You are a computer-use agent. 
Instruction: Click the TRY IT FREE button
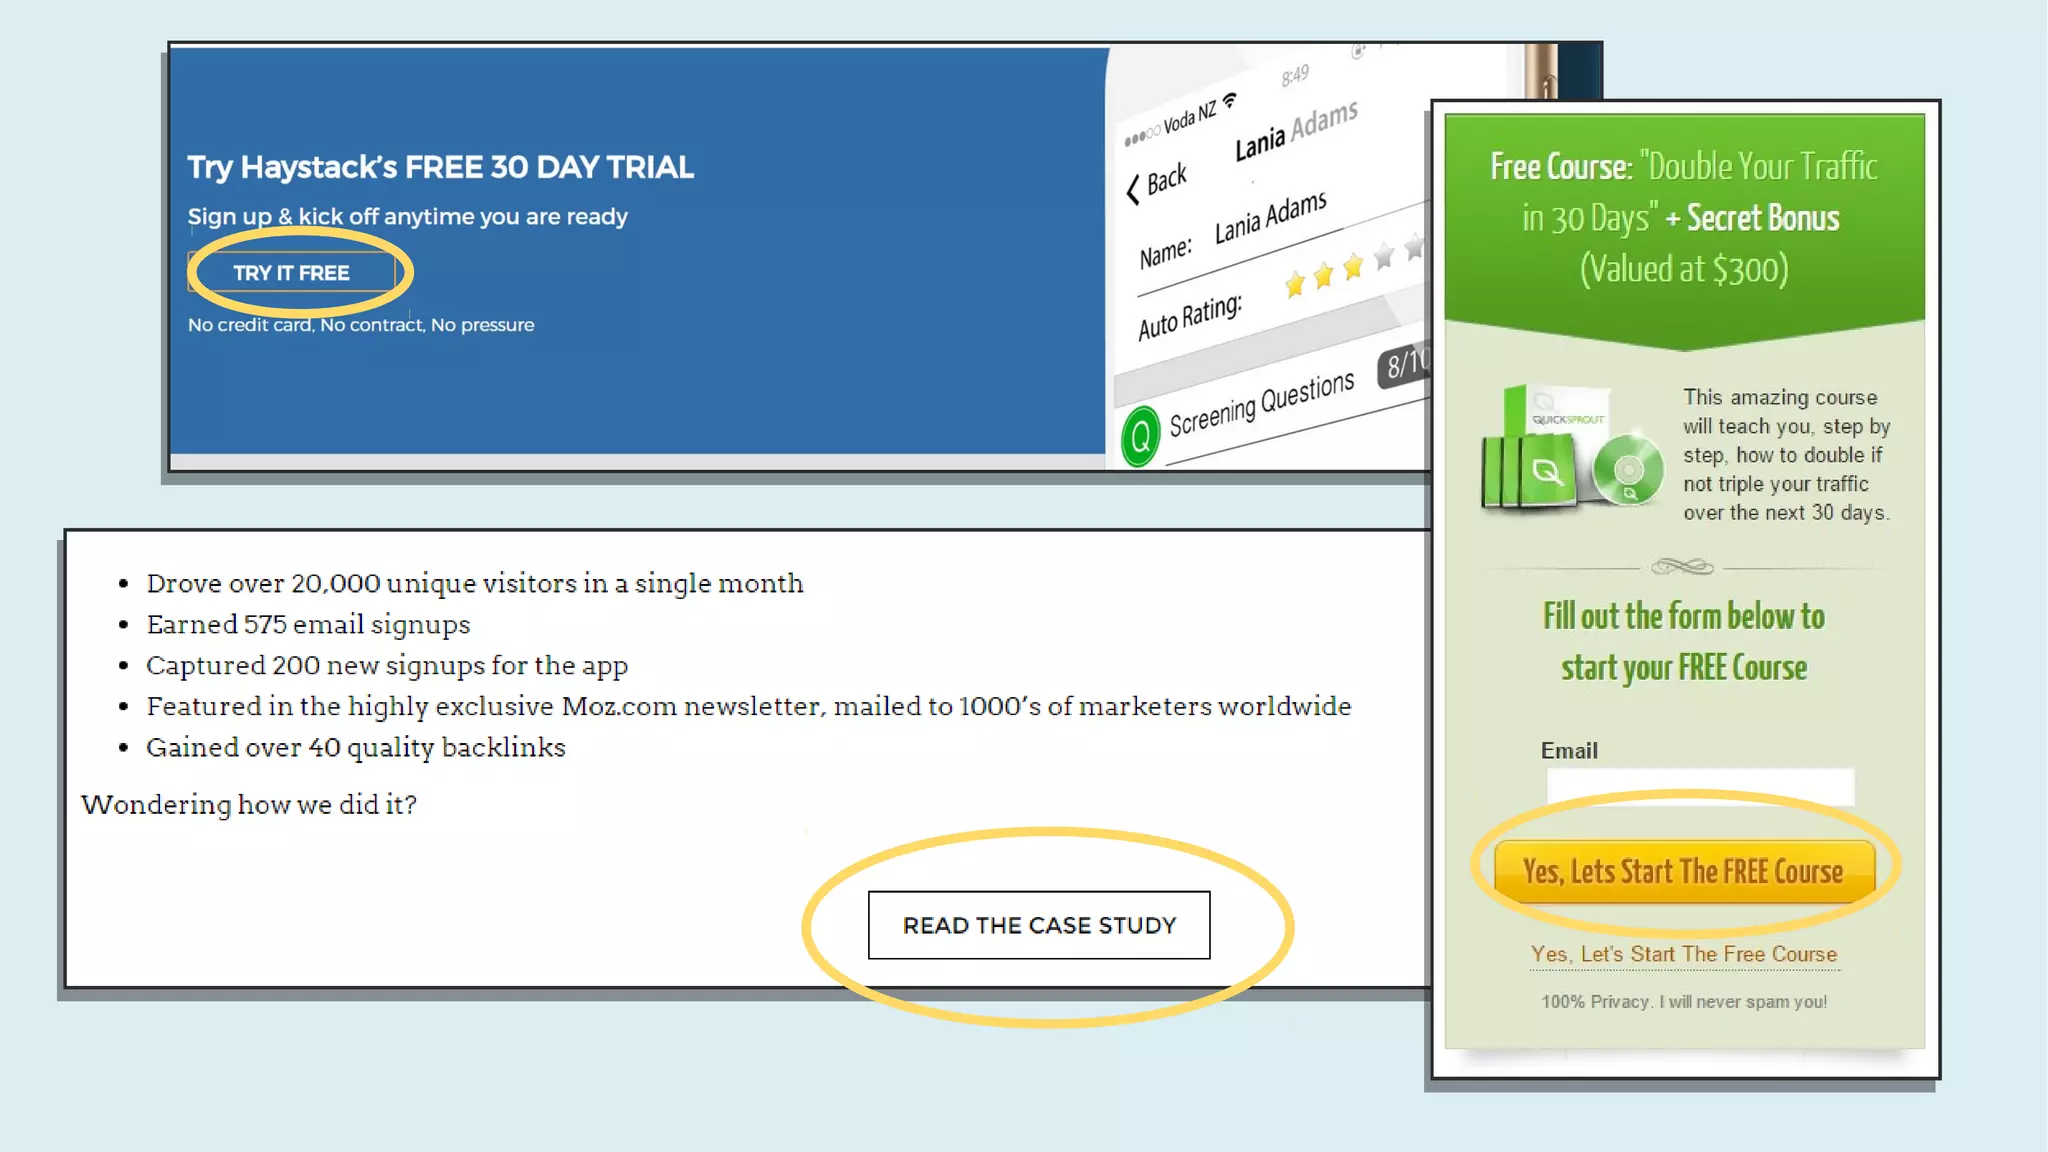(291, 273)
